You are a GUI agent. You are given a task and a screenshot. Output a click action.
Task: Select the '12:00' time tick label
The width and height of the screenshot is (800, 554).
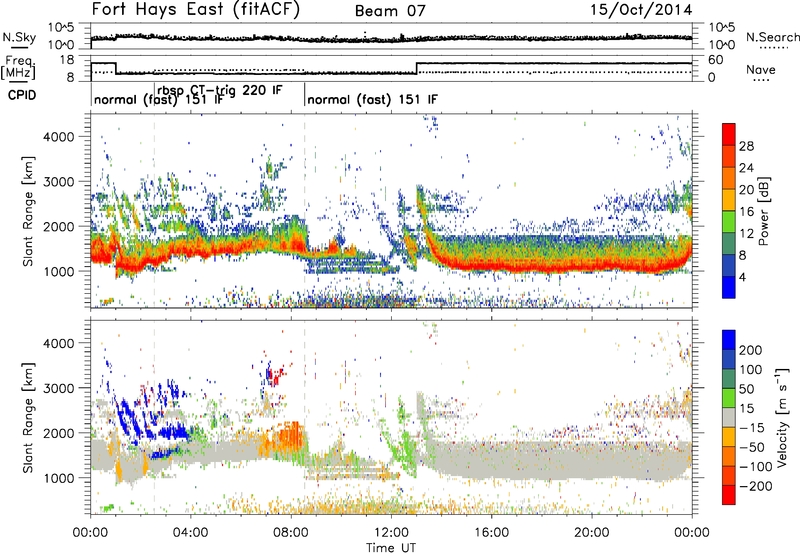pyautogui.click(x=391, y=533)
